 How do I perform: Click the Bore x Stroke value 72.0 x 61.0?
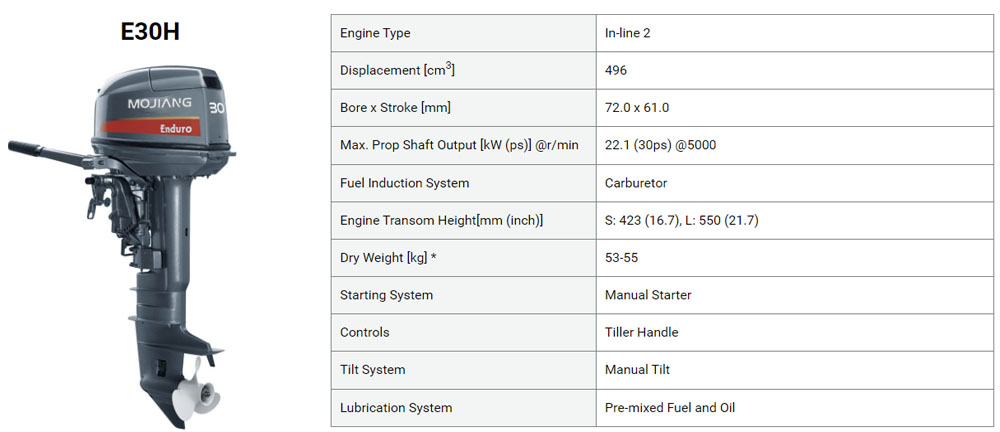[x=637, y=108]
